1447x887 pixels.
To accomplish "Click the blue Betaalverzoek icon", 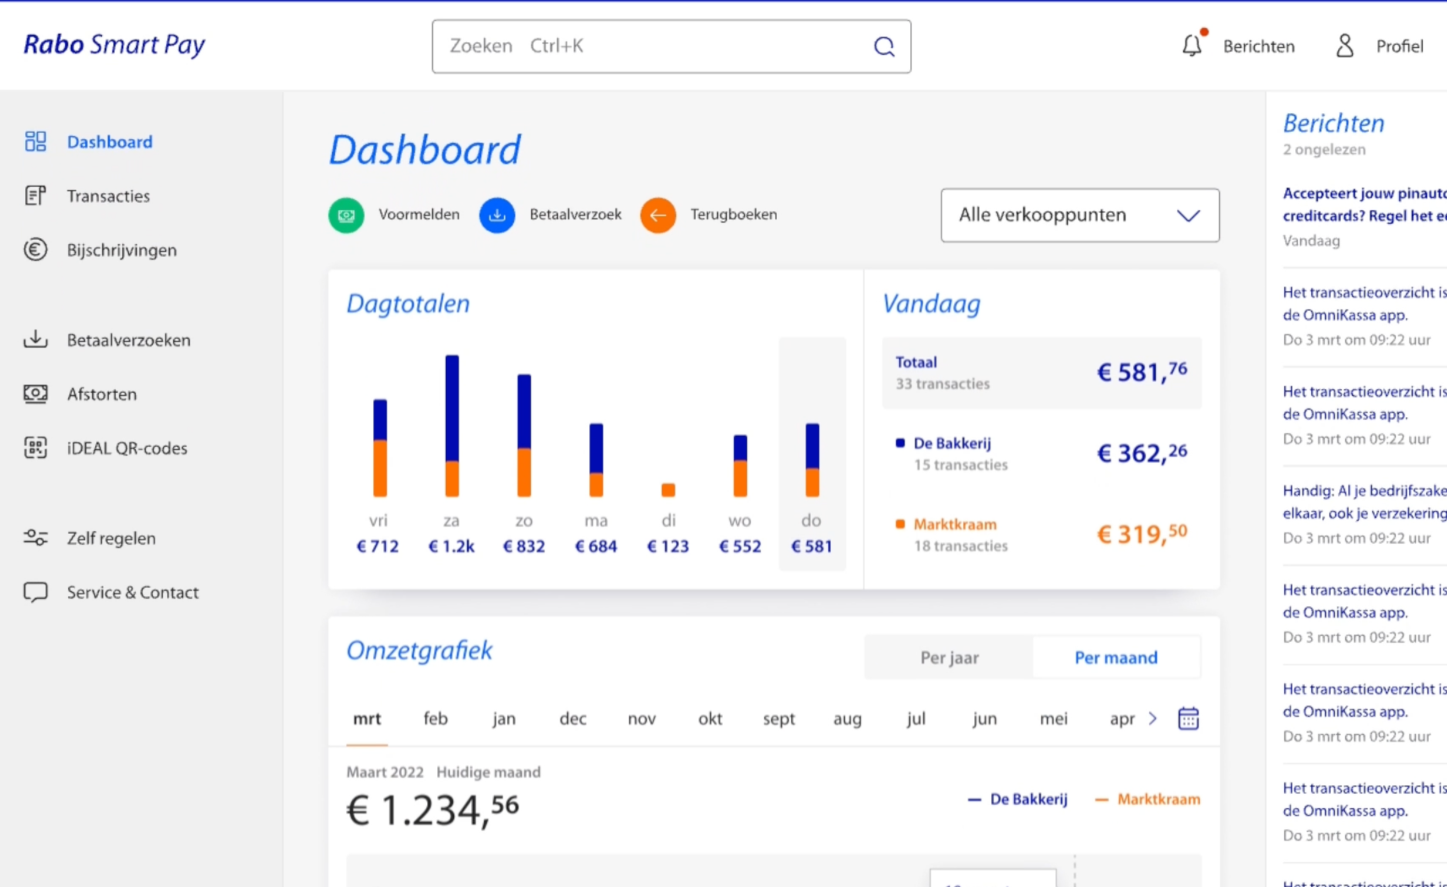I will pyautogui.click(x=497, y=214).
